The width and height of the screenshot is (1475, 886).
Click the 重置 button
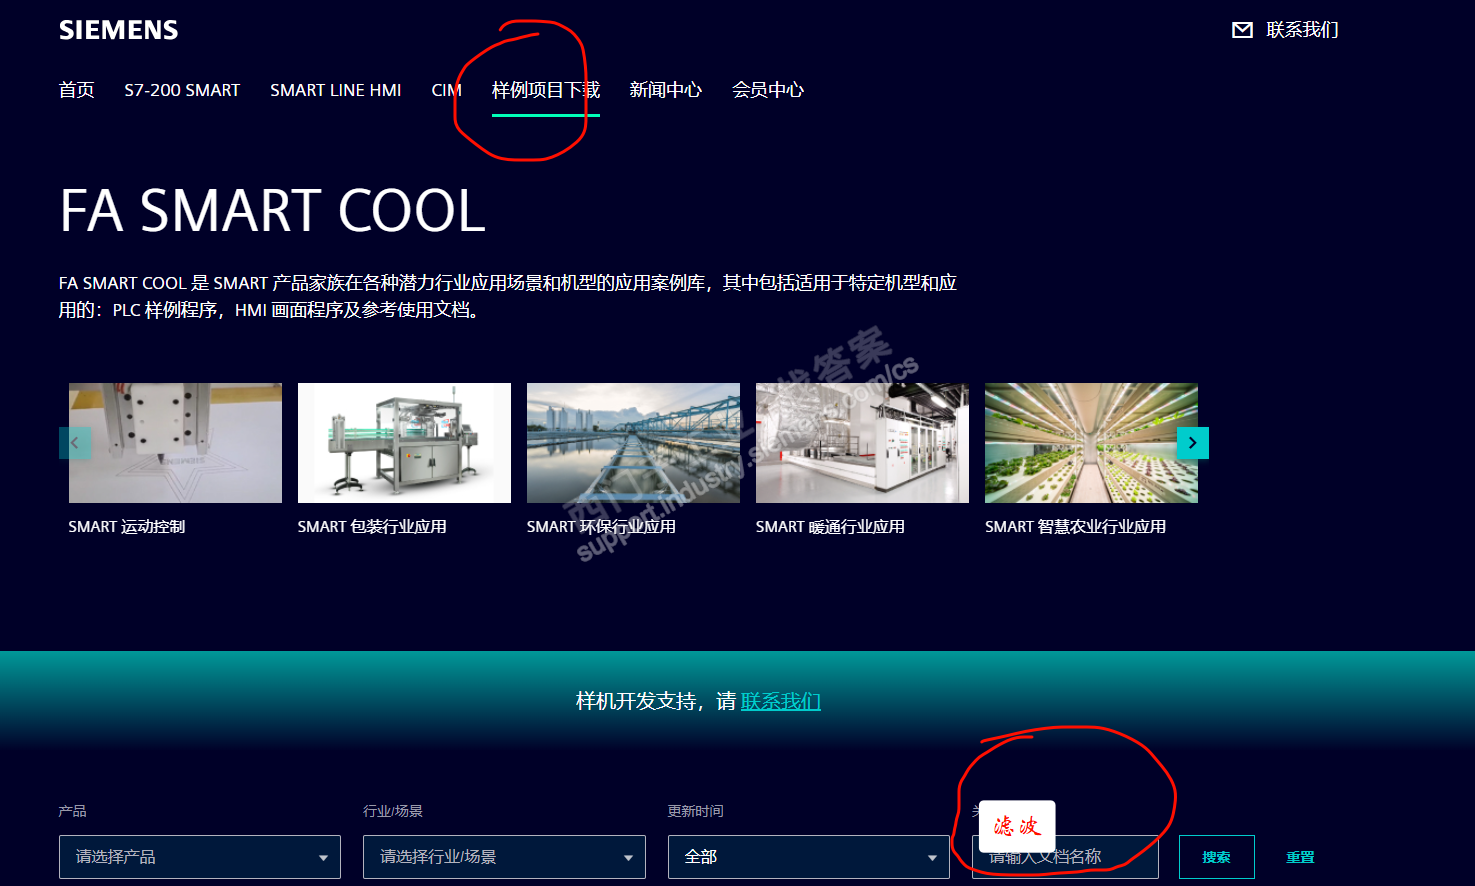pos(1300,857)
